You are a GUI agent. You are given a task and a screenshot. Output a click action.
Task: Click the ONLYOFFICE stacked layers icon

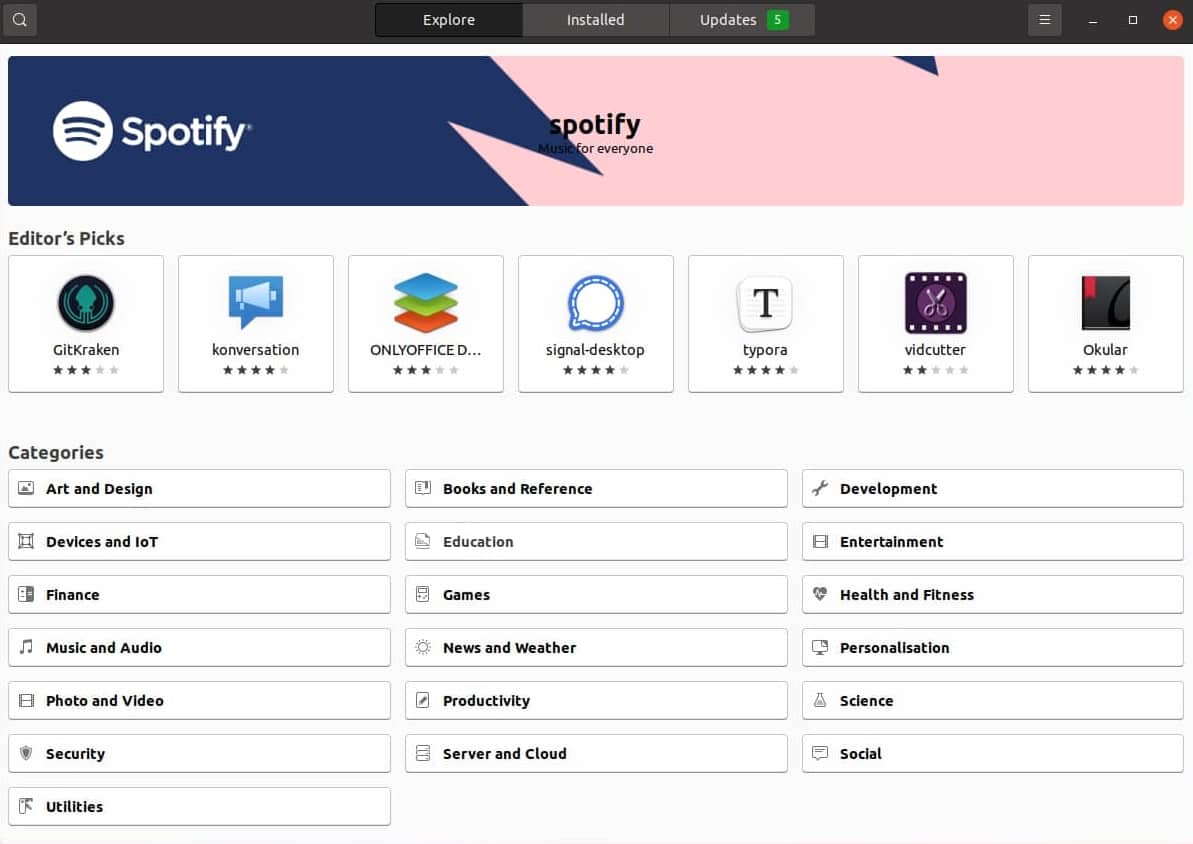[x=426, y=303]
